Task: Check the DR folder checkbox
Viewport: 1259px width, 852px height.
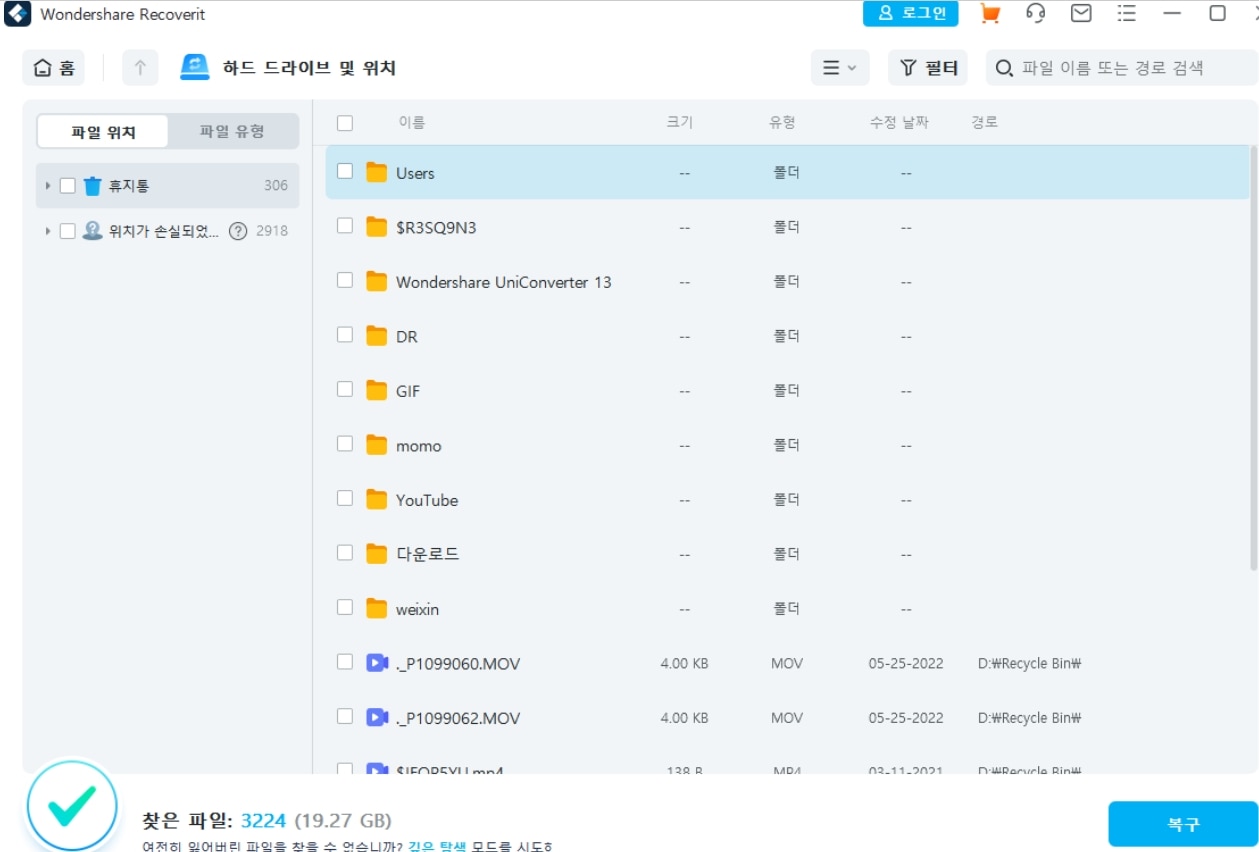Action: pyautogui.click(x=345, y=335)
